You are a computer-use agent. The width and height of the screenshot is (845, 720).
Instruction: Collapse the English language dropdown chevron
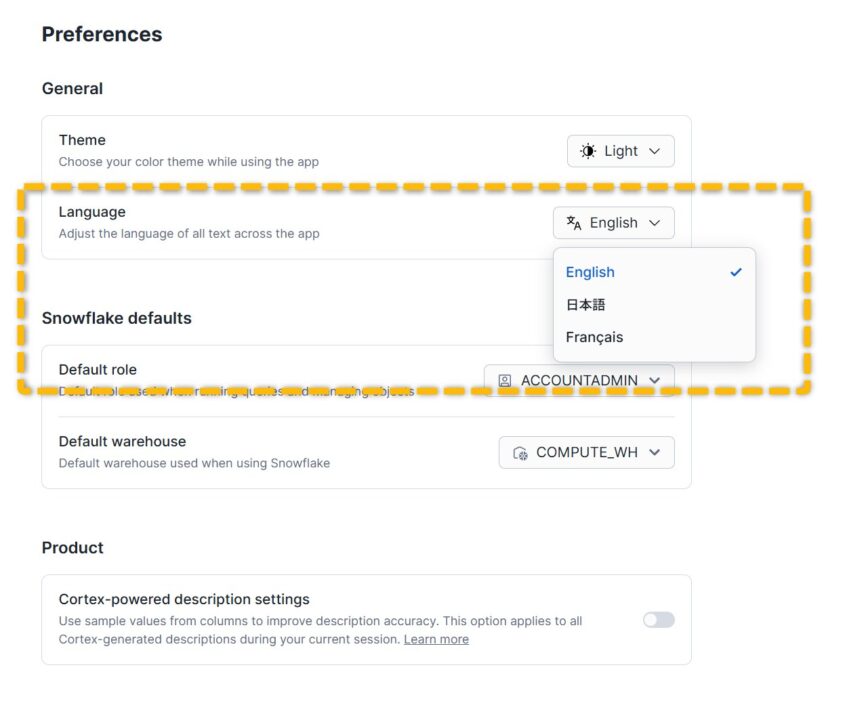[x=655, y=223]
